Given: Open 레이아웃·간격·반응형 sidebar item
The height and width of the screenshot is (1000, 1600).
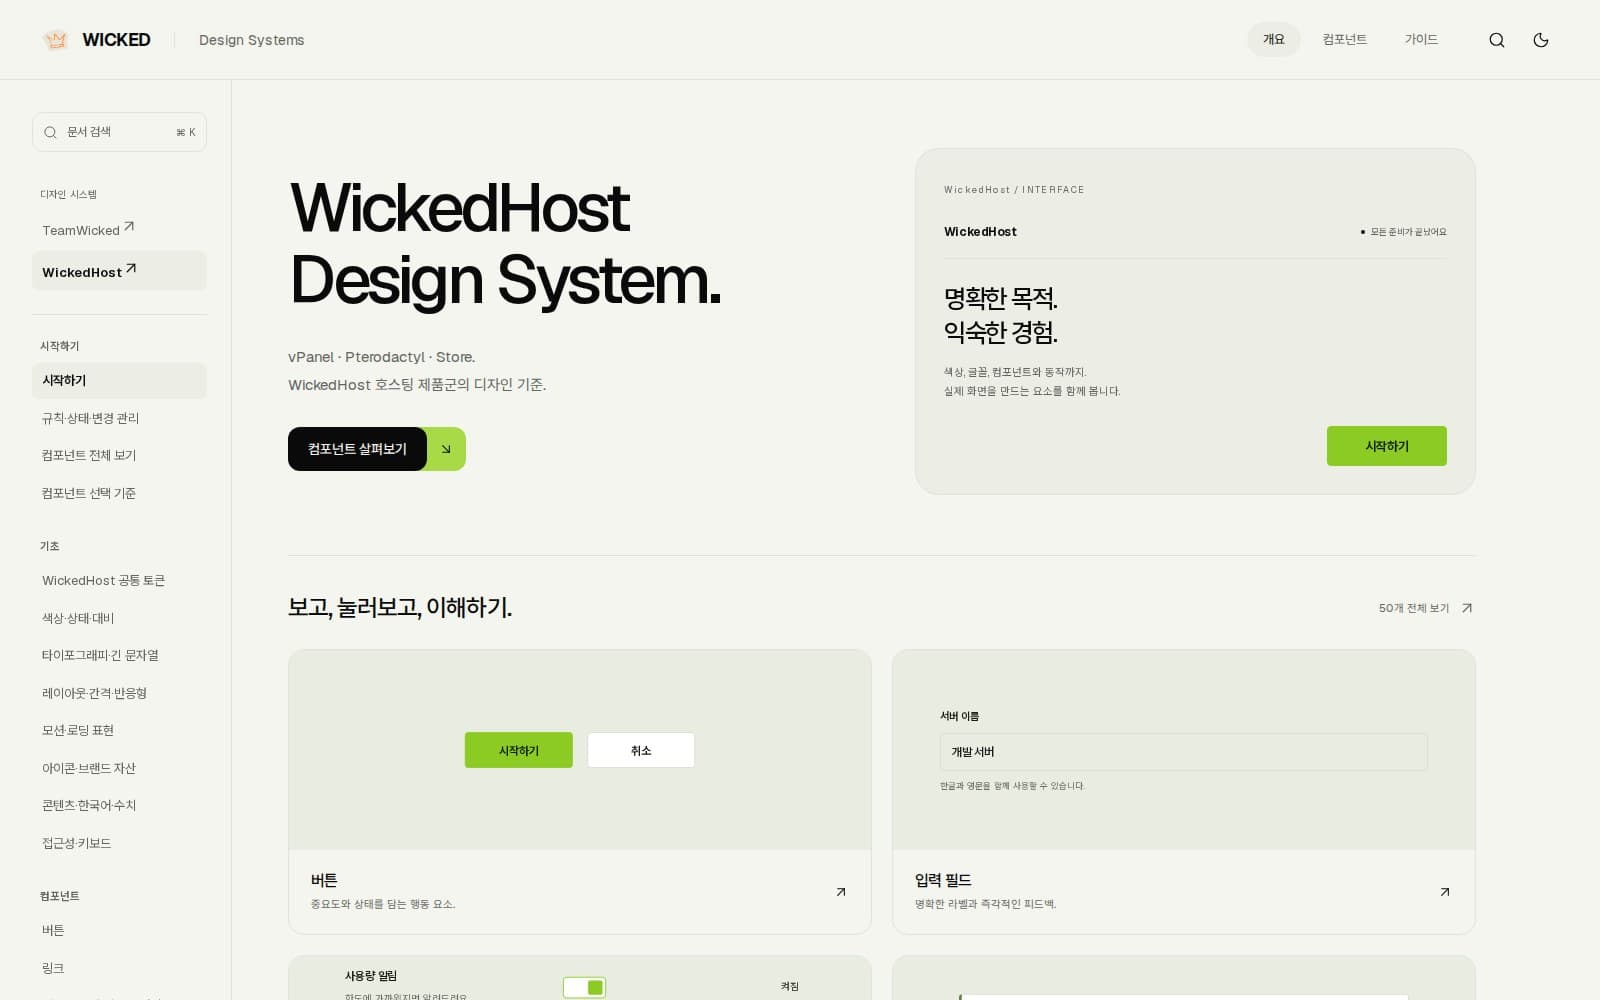Looking at the screenshot, I should (119, 693).
